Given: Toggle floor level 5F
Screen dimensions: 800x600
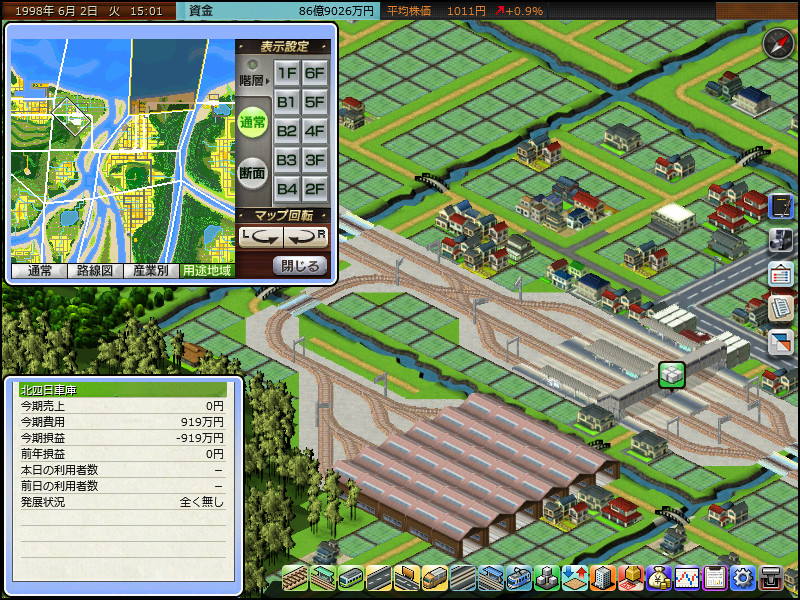Looking at the screenshot, I should point(315,102).
